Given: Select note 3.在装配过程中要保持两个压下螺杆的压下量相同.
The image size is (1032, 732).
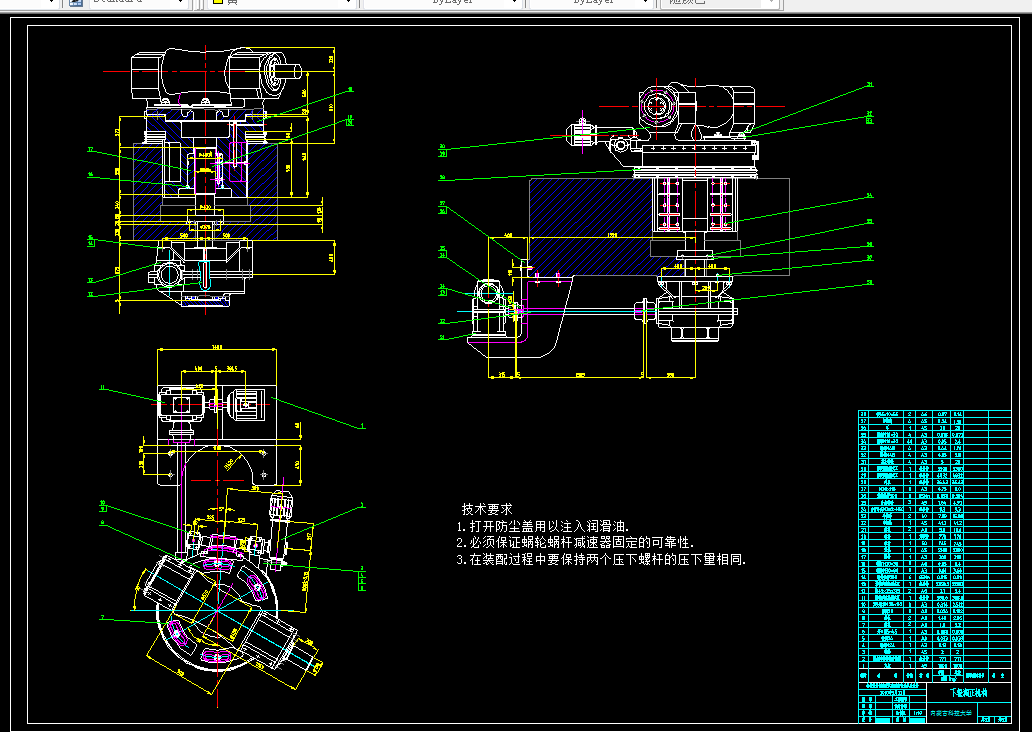Looking at the screenshot, I should click(x=601, y=560).
